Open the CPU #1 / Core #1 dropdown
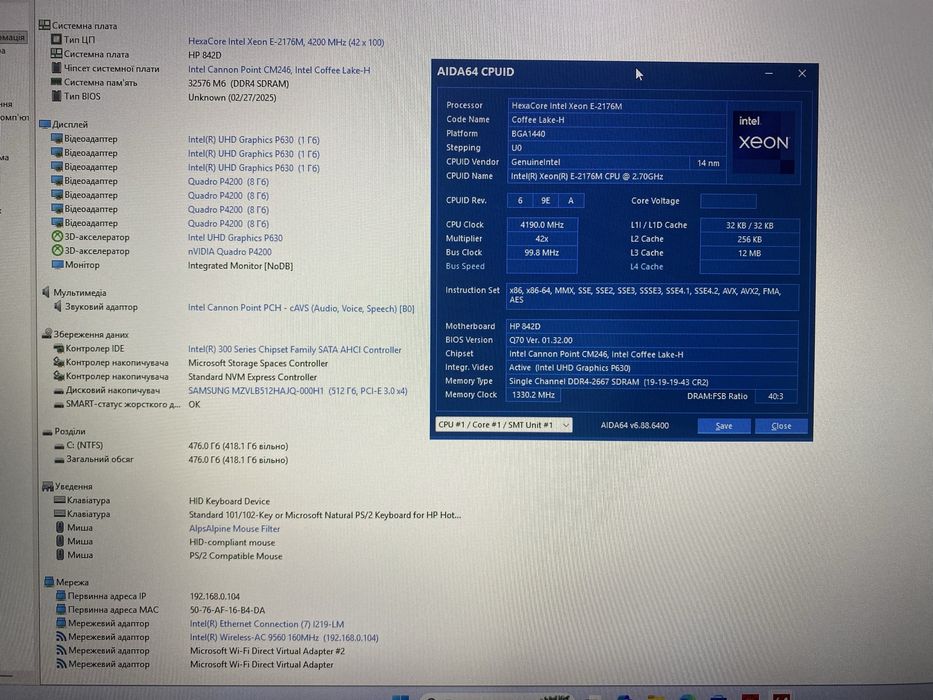933x700 pixels. tap(504, 425)
